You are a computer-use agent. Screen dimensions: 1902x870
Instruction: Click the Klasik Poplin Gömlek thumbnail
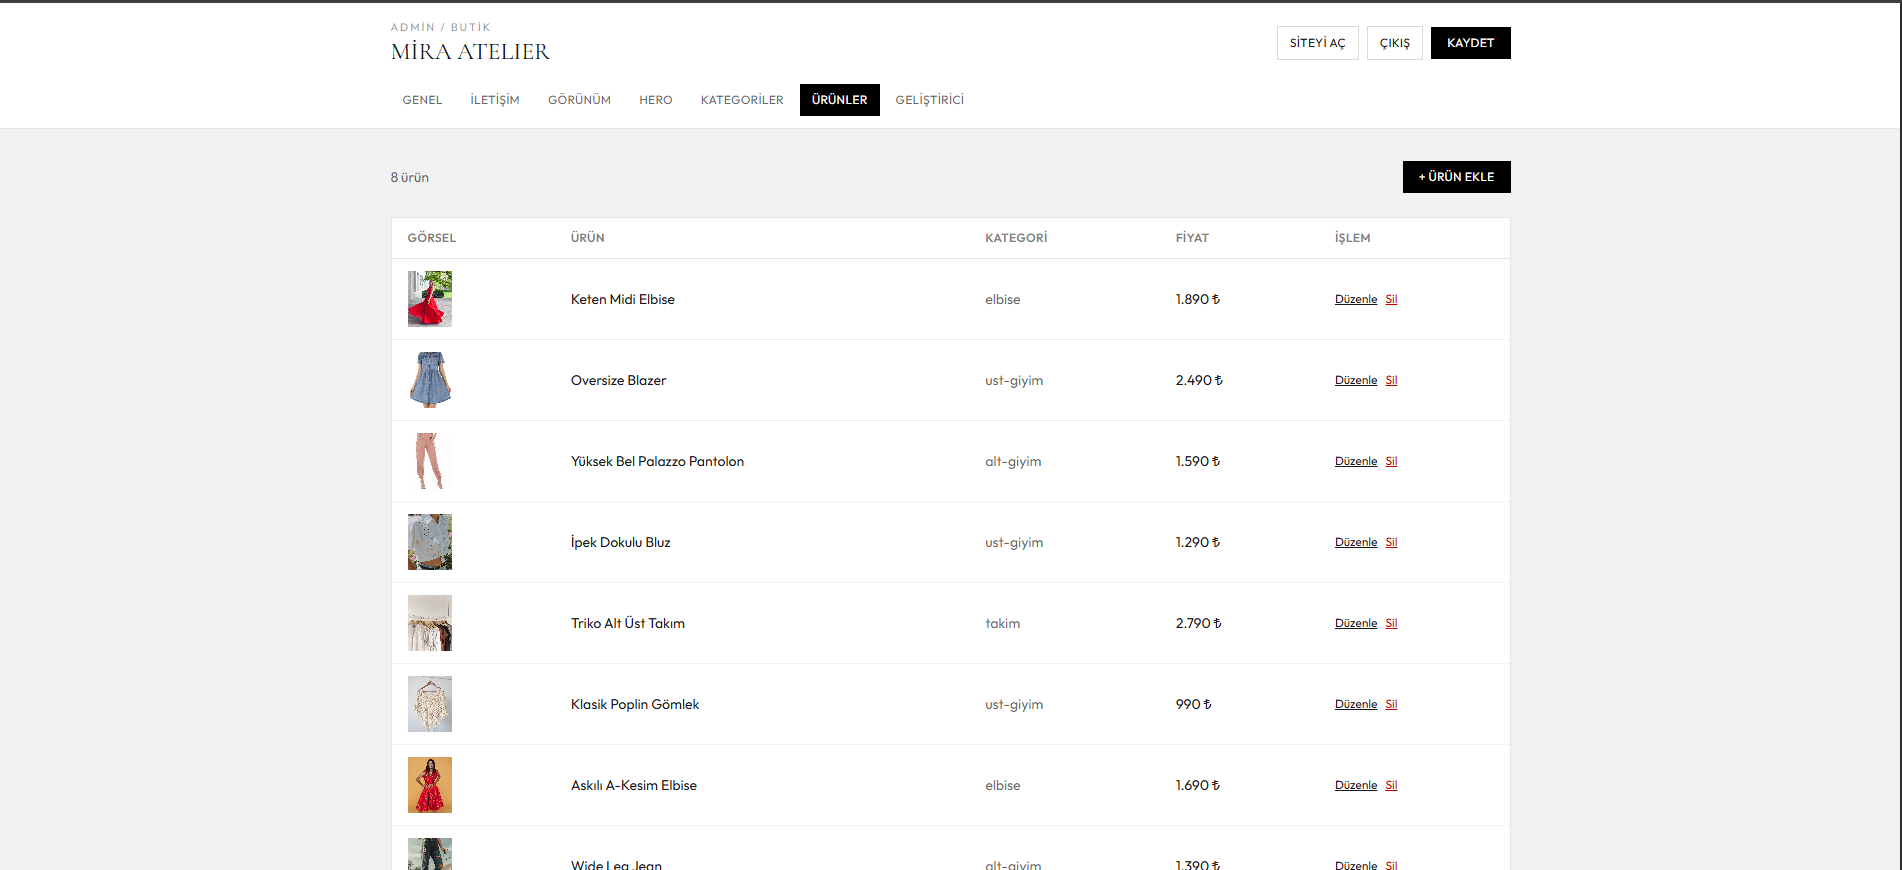[x=430, y=704]
